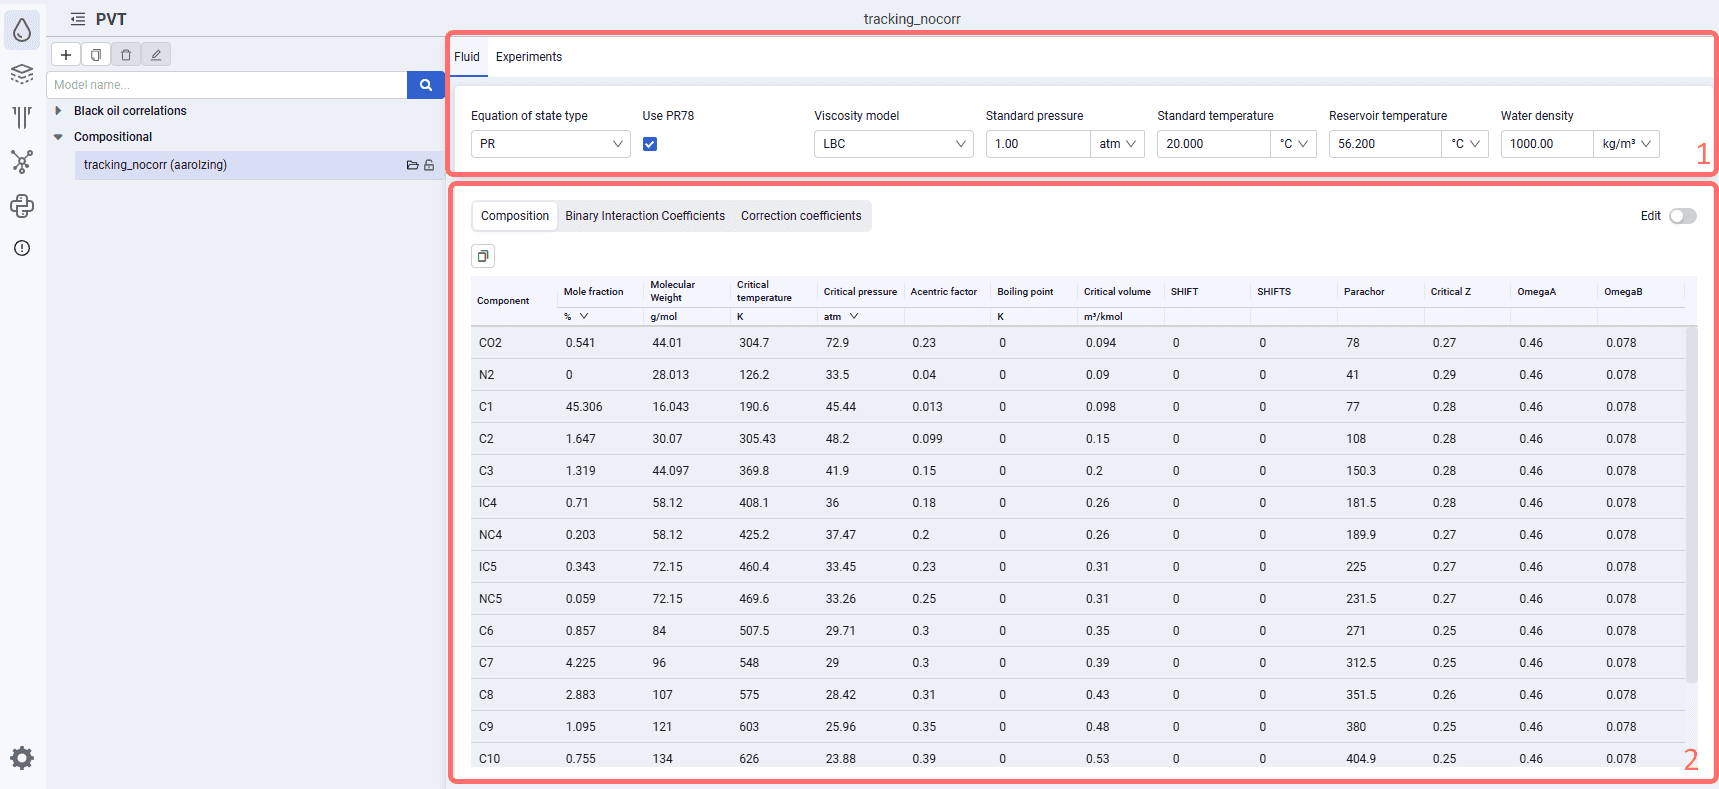Screen dimensions: 1719x789
Task: Click the blue search model button
Action: [426, 85]
